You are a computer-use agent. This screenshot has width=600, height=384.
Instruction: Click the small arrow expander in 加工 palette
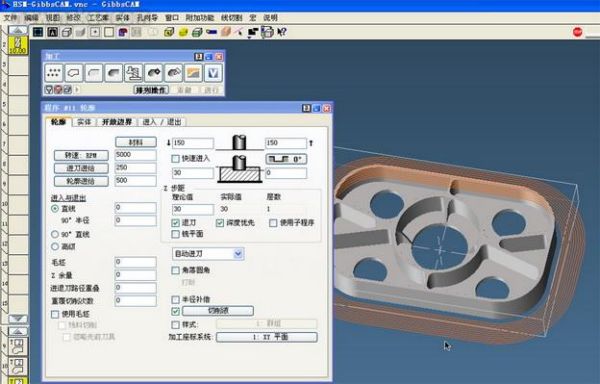pyautogui.click(x=77, y=90)
